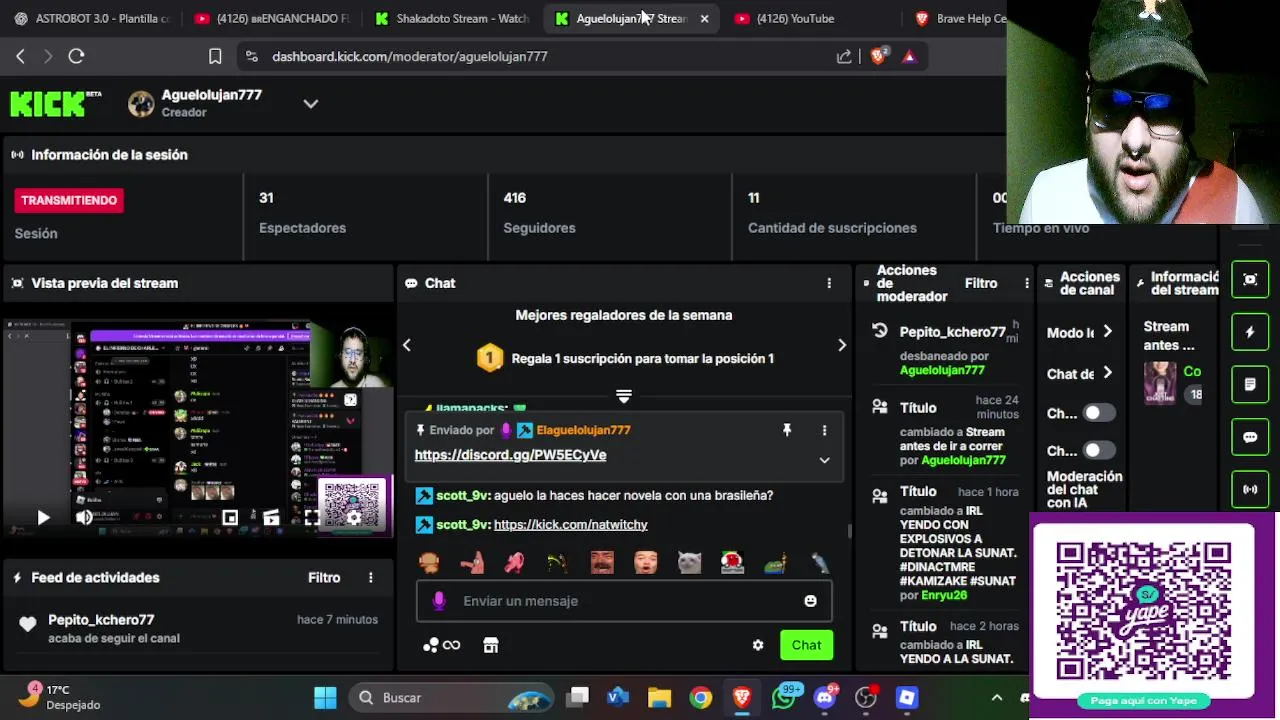
Task: Click the chat message input field
Action: [624, 601]
